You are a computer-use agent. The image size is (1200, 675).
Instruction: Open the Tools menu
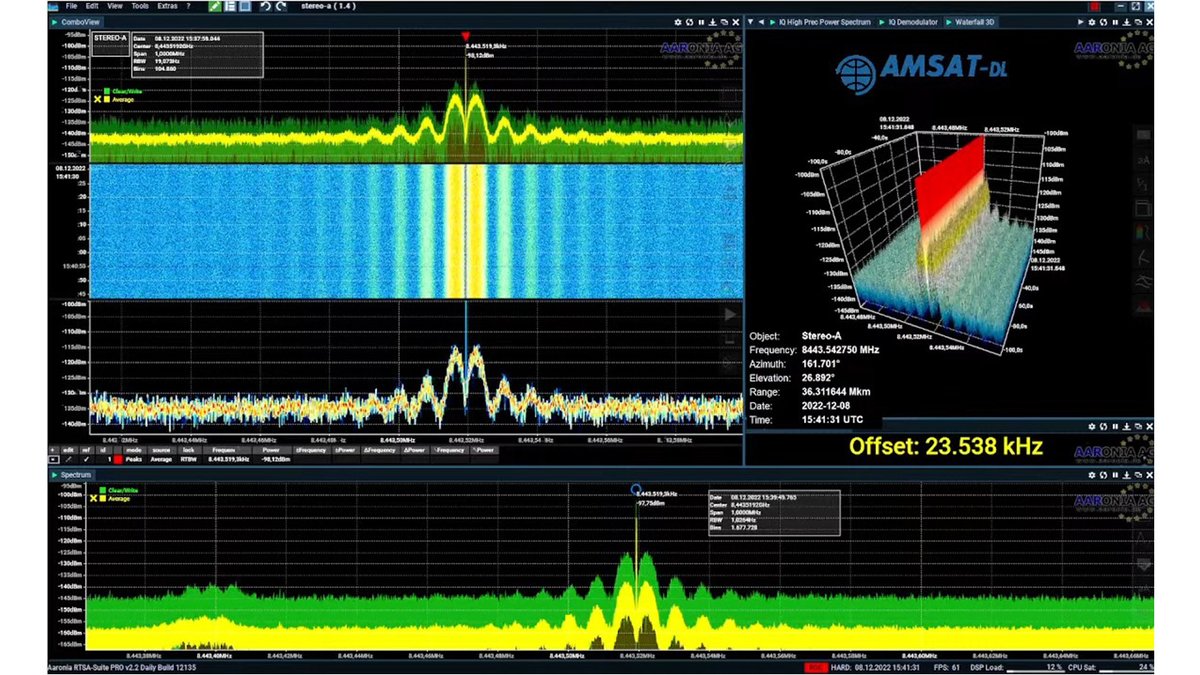(140, 6)
